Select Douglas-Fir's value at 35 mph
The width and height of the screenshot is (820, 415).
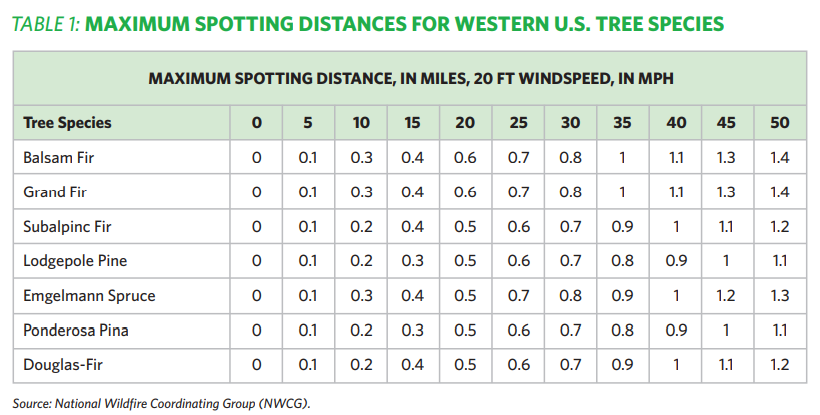(x=622, y=366)
